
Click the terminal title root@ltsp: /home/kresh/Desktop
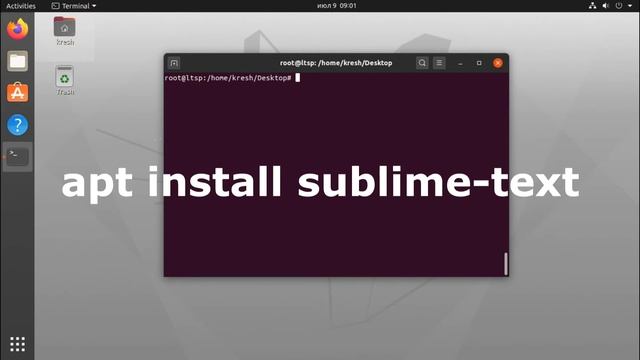(x=336, y=63)
